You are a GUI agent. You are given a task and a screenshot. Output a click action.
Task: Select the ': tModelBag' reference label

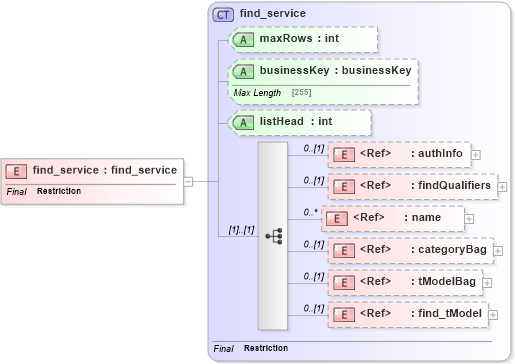pyautogui.click(x=443, y=282)
